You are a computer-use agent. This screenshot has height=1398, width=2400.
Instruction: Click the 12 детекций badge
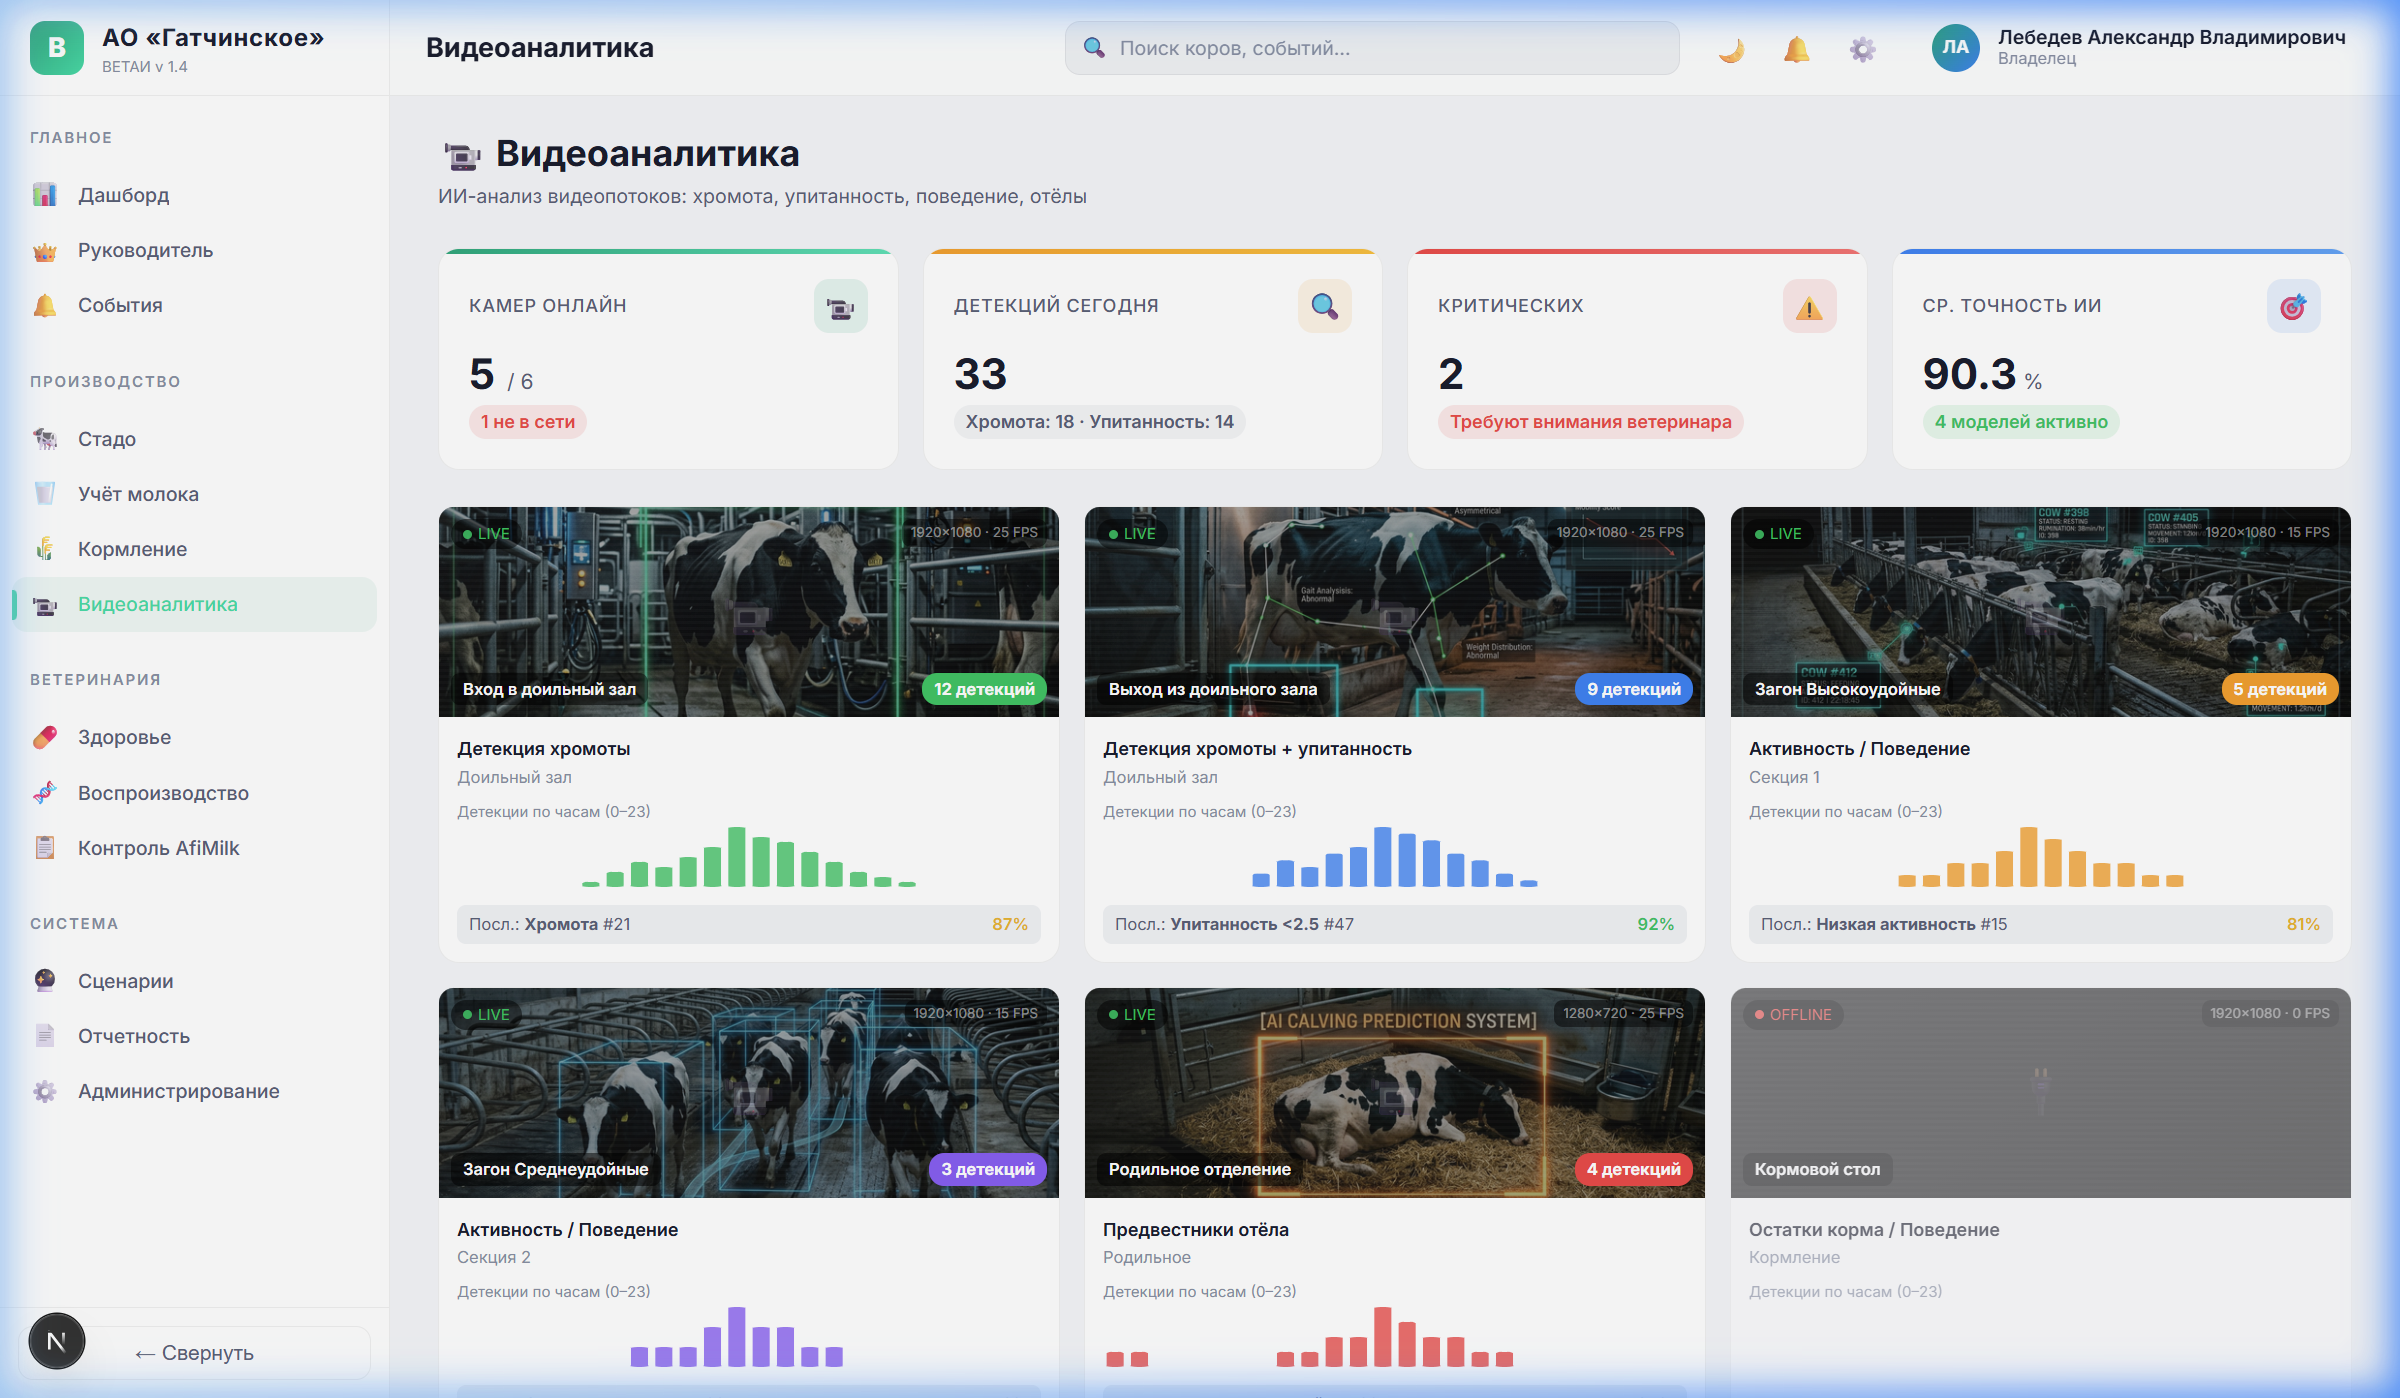coord(984,689)
